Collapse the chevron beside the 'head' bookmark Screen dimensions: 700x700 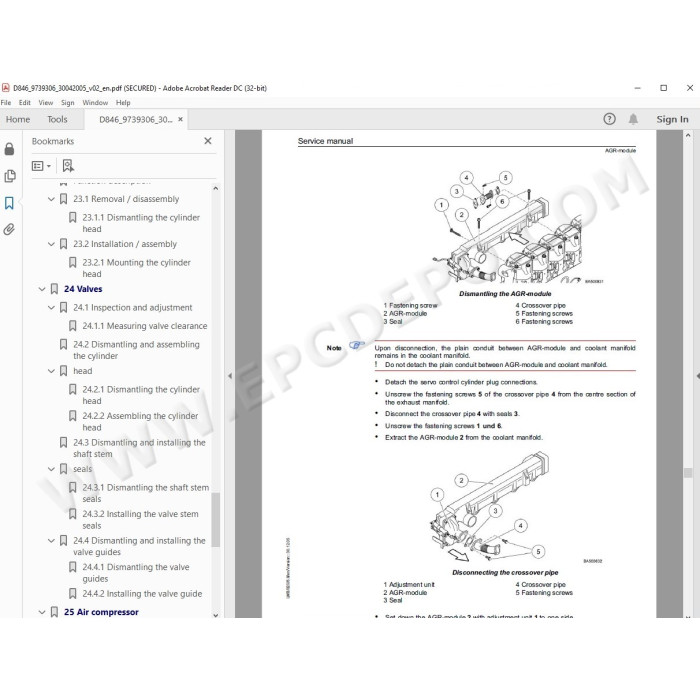pos(51,371)
